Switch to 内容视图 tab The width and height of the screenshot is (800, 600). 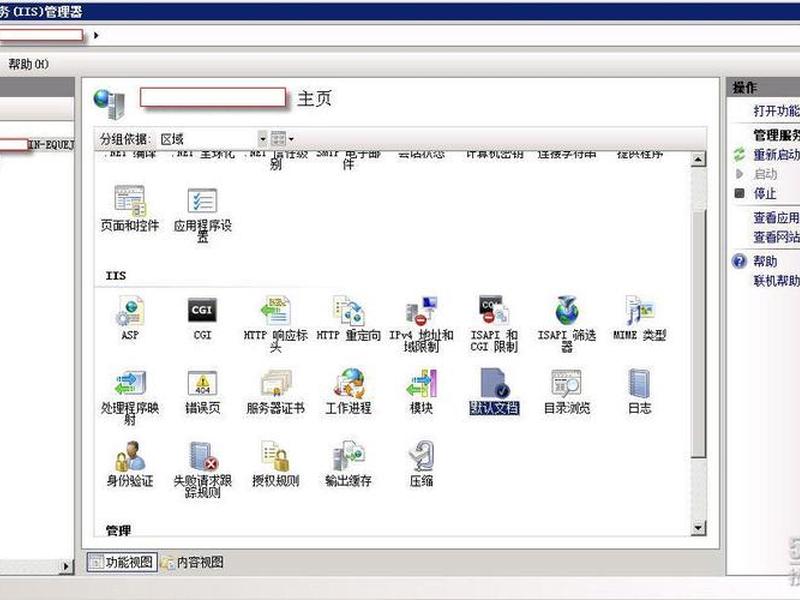pyautogui.click(x=192, y=562)
